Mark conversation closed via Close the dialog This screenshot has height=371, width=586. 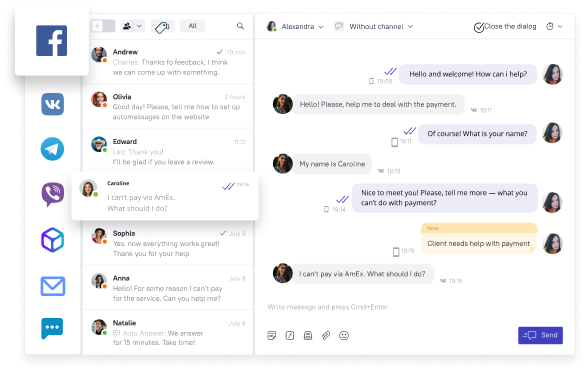point(505,27)
